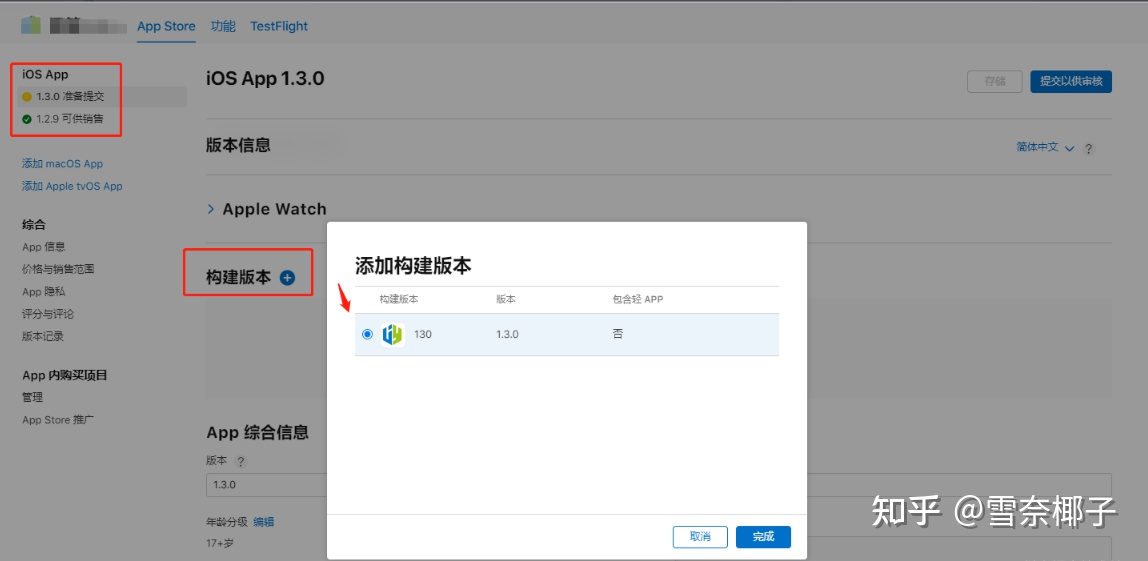Image resolution: width=1148 pixels, height=561 pixels.
Task: Open 版本记录 in sidebar
Action: click(43, 337)
